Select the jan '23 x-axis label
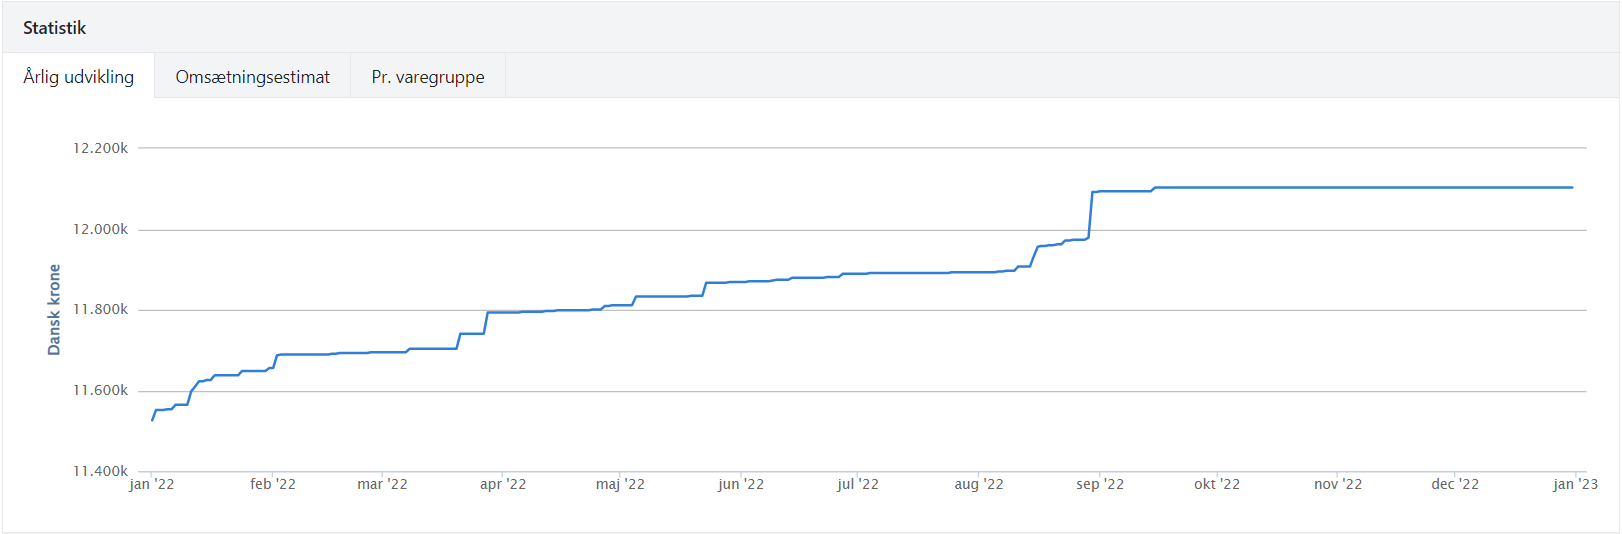Viewport: 1622px width, 534px height. click(x=1575, y=484)
